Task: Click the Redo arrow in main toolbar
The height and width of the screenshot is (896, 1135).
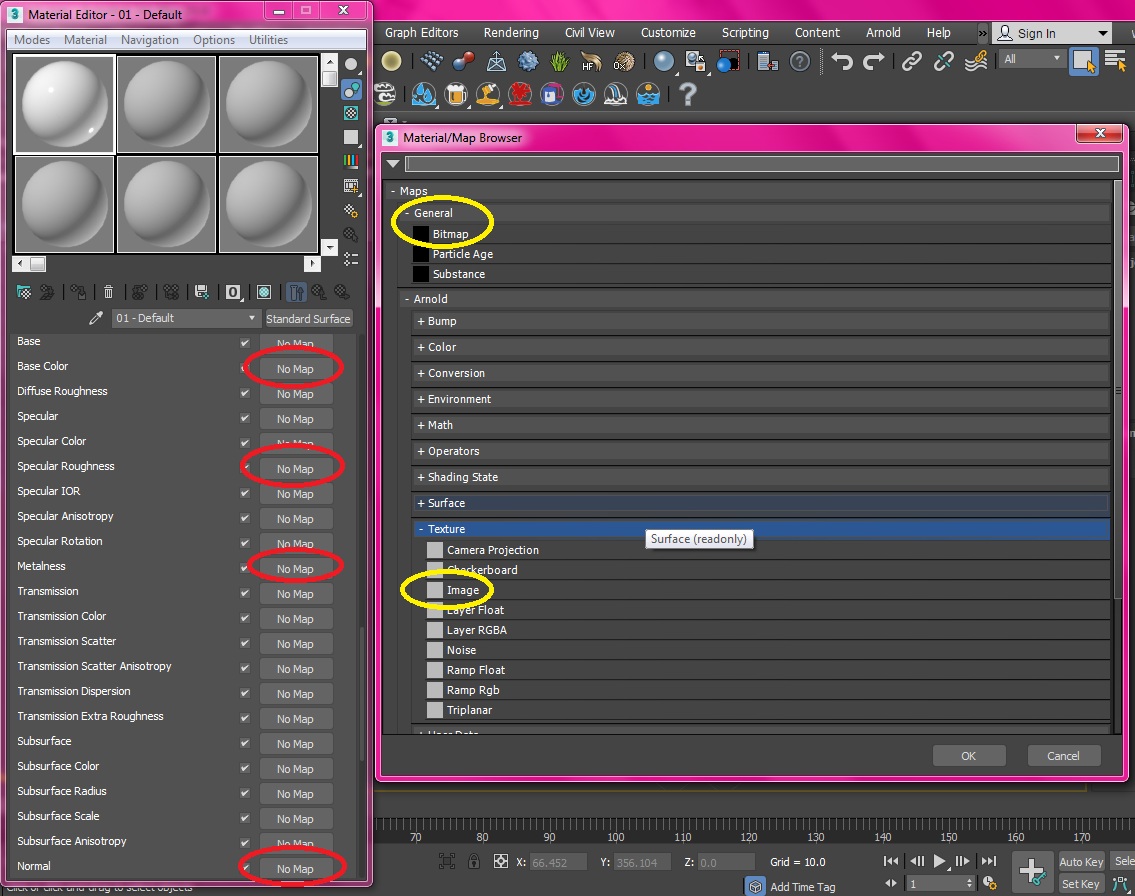Action: coord(874,62)
